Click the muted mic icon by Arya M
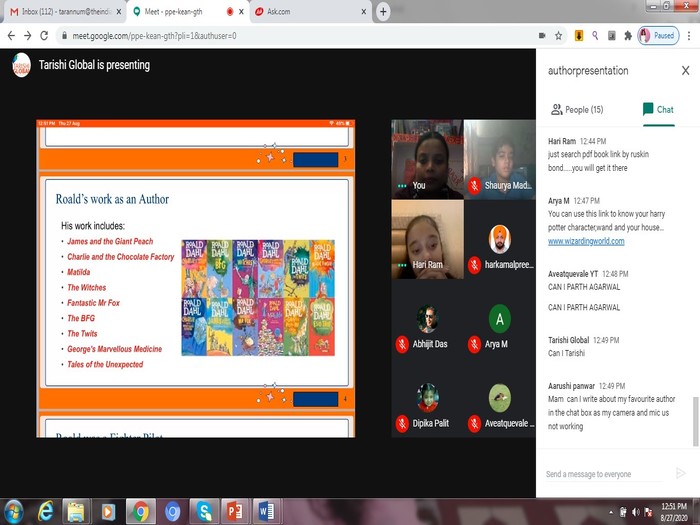This screenshot has width=700, height=525. tap(475, 344)
